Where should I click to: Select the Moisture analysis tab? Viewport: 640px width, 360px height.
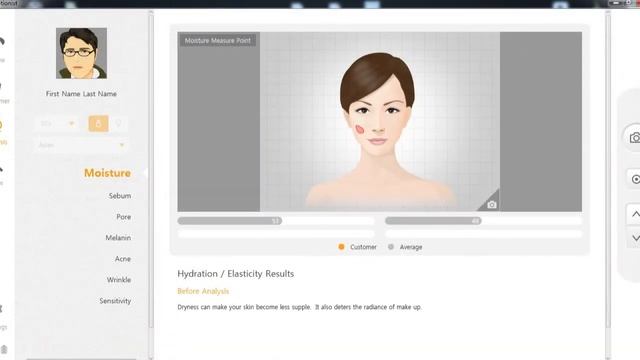point(107,173)
